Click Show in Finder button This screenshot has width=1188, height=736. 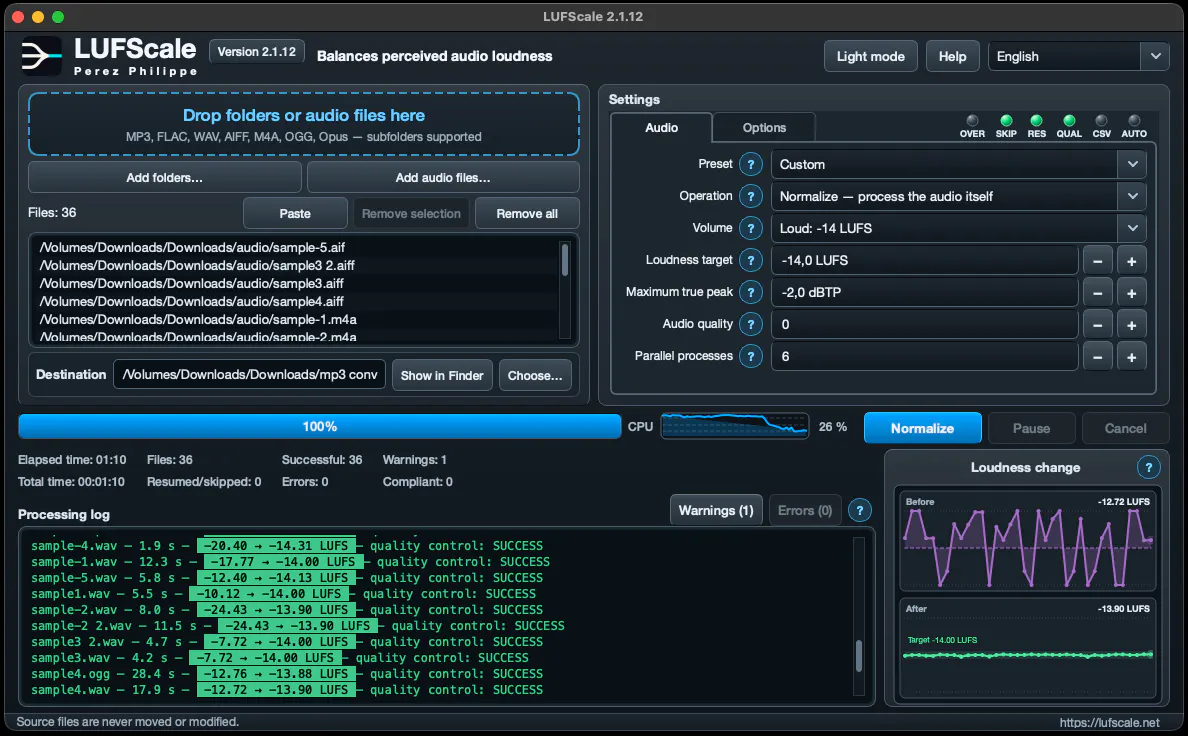pyautogui.click(x=442, y=375)
